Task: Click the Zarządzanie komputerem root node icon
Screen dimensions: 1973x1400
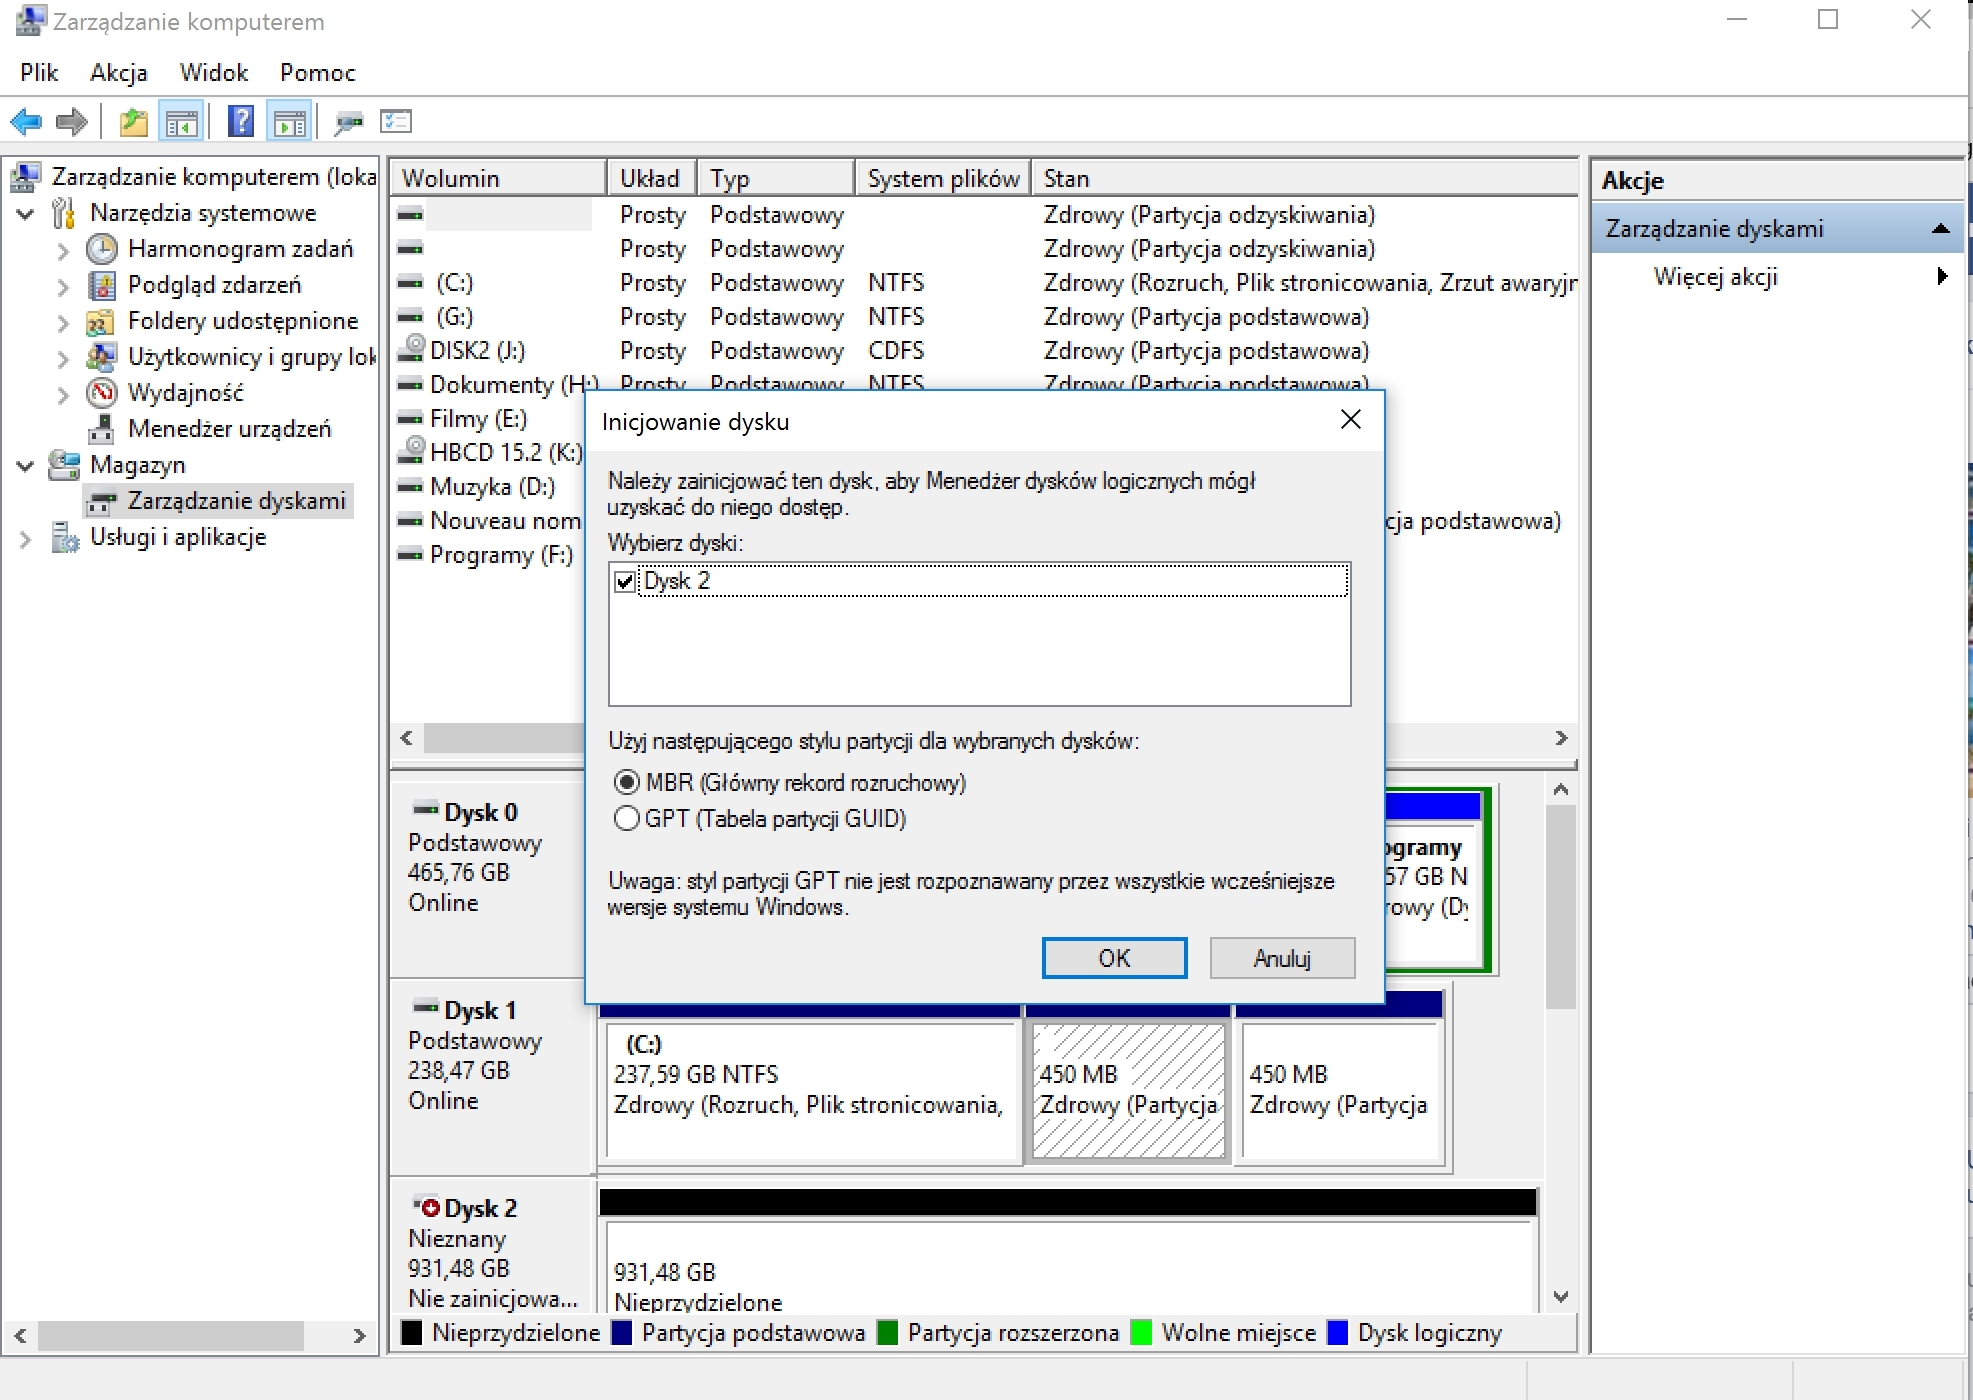Action: tap(26, 177)
